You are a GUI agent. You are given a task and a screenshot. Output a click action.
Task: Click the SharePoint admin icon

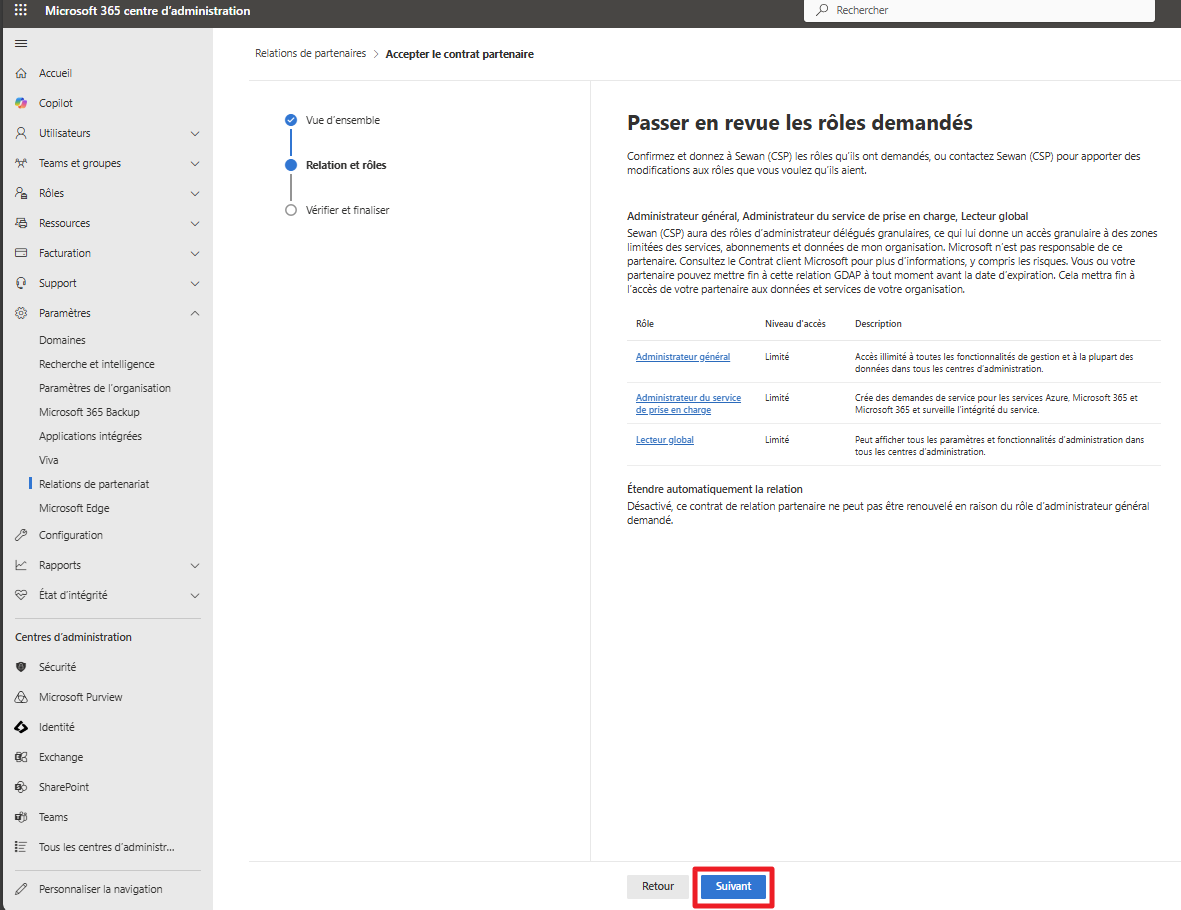[21, 787]
